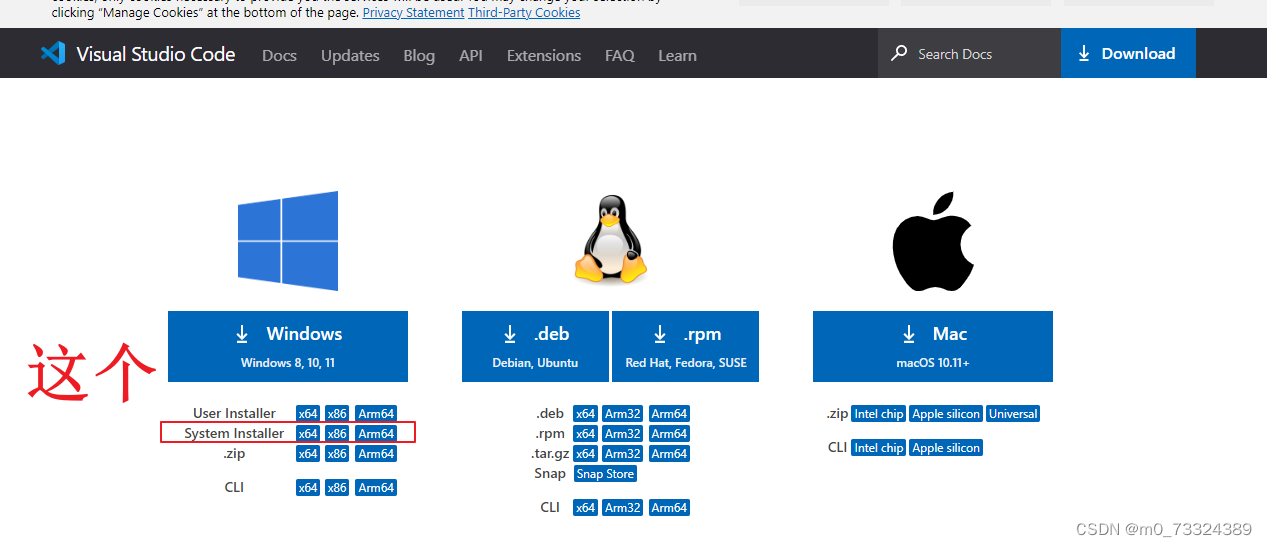Select System Installer x86 download
The image size is (1267, 547).
pos(337,434)
